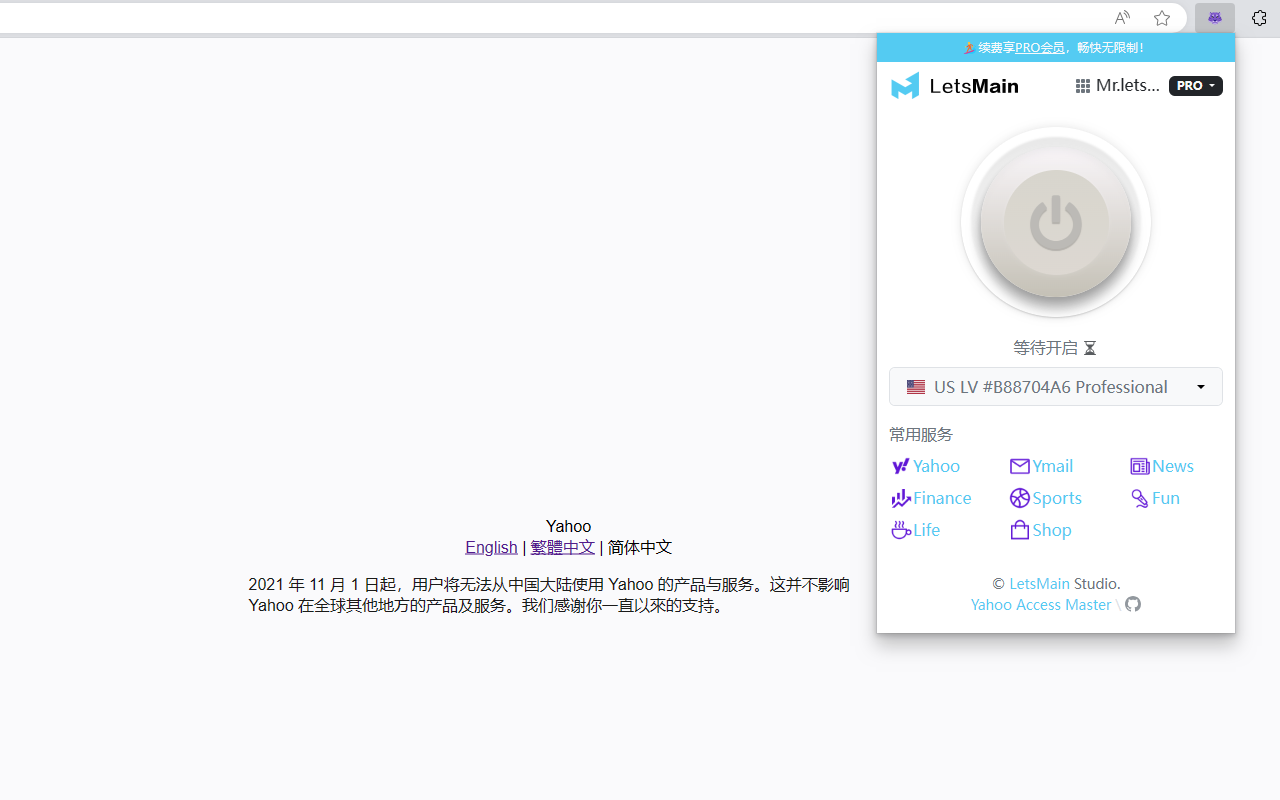Click the 常用服务 heading
This screenshot has width=1280, height=800.
click(x=921, y=435)
